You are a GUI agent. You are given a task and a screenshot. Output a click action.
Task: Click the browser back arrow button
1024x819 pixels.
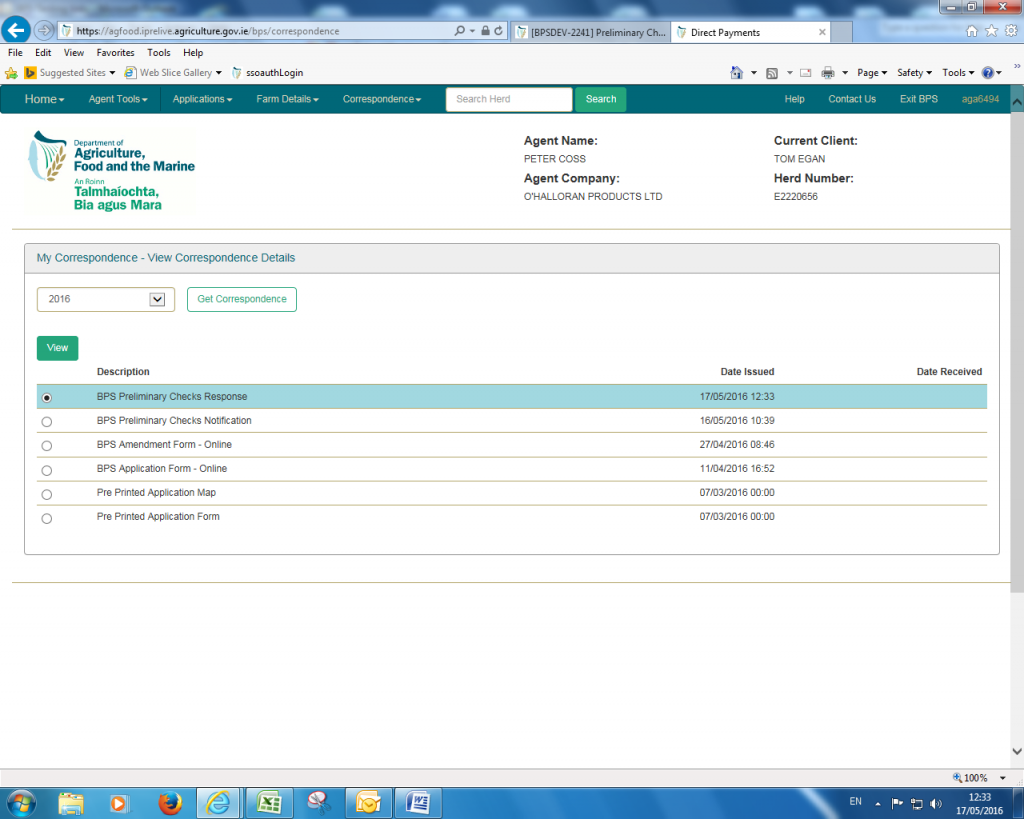(x=17, y=30)
